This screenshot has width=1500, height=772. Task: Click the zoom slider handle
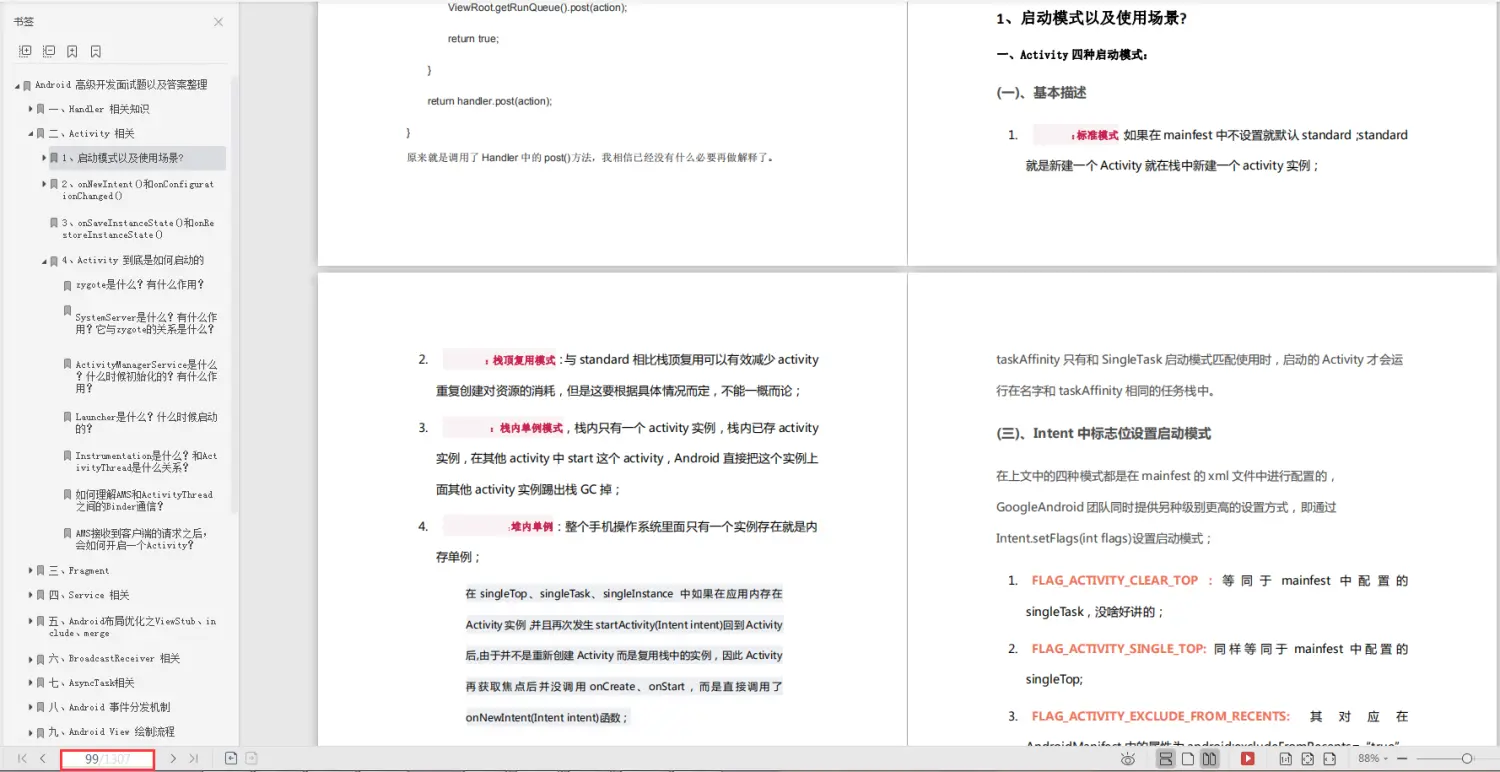coord(1467,759)
